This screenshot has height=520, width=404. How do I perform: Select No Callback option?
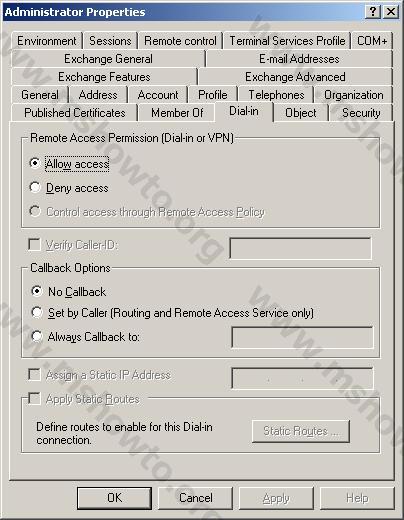[x=37, y=291]
